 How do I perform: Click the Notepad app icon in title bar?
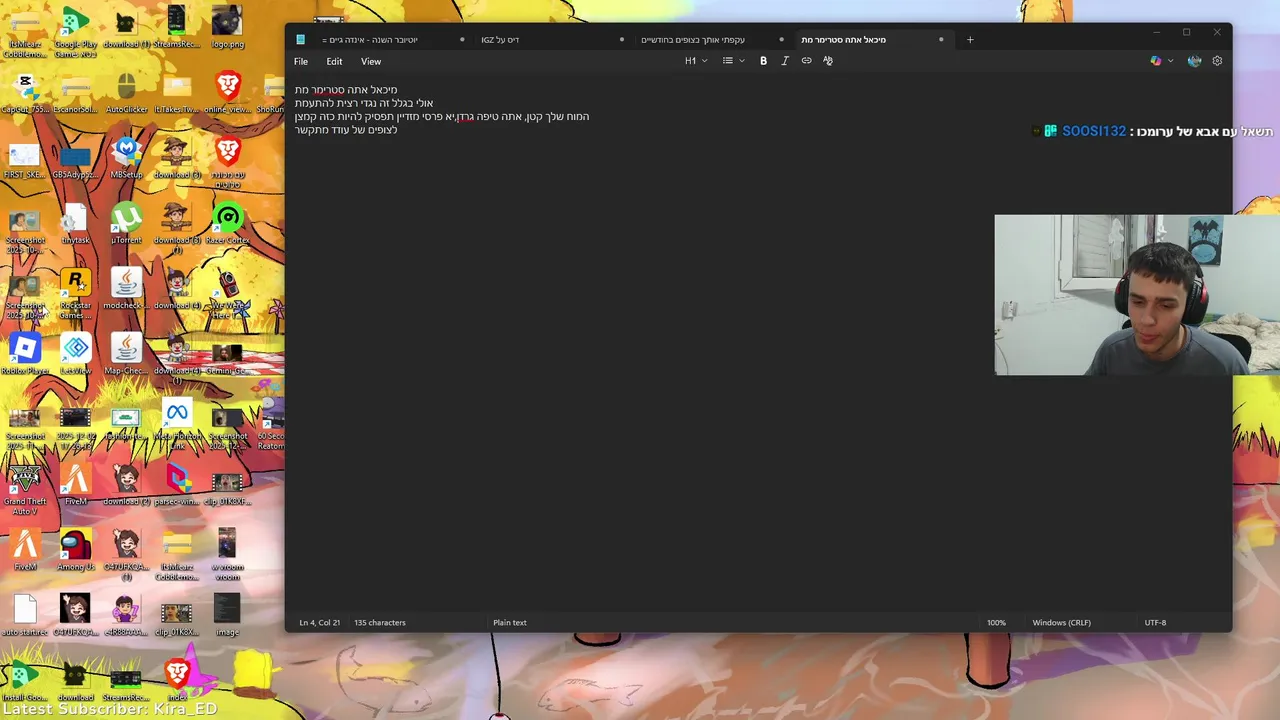pyautogui.click(x=300, y=40)
